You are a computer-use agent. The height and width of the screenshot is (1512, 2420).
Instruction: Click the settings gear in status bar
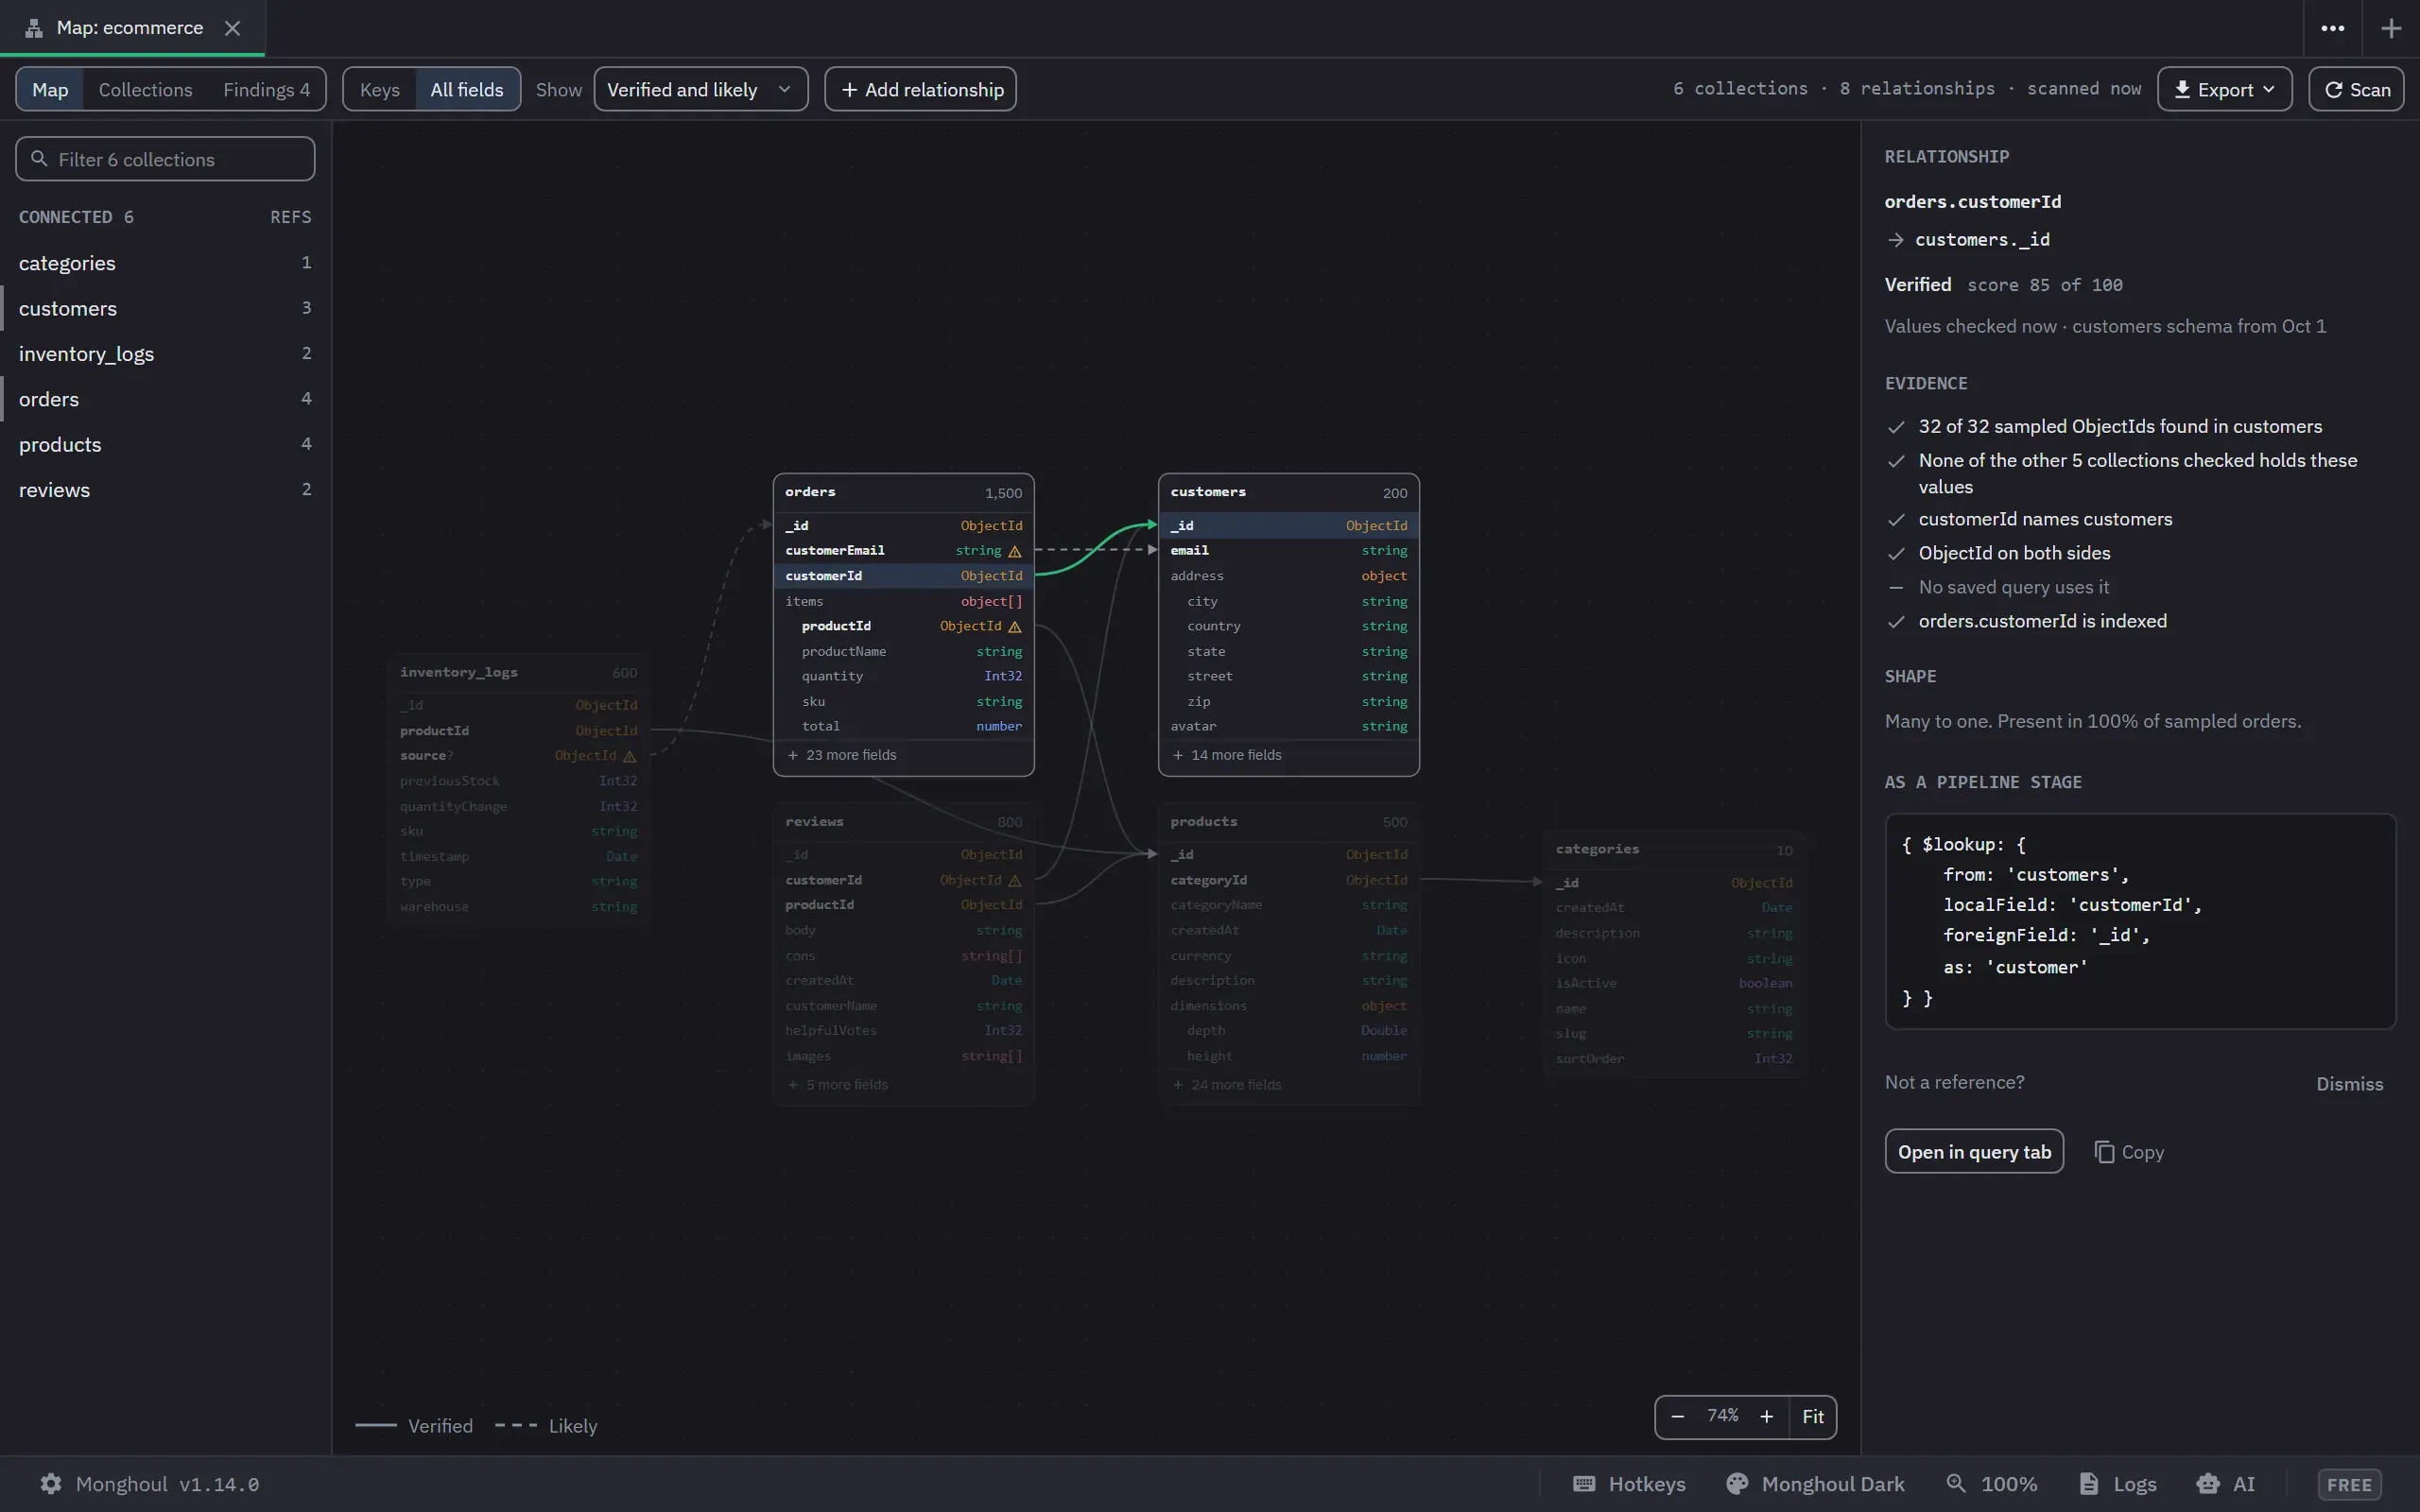(51, 1483)
